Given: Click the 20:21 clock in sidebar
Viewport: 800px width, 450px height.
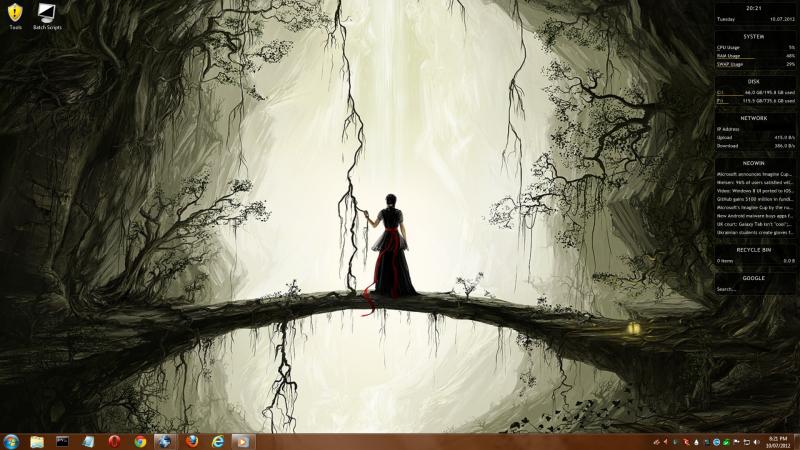Looking at the screenshot, I should [x=754, y=8].
